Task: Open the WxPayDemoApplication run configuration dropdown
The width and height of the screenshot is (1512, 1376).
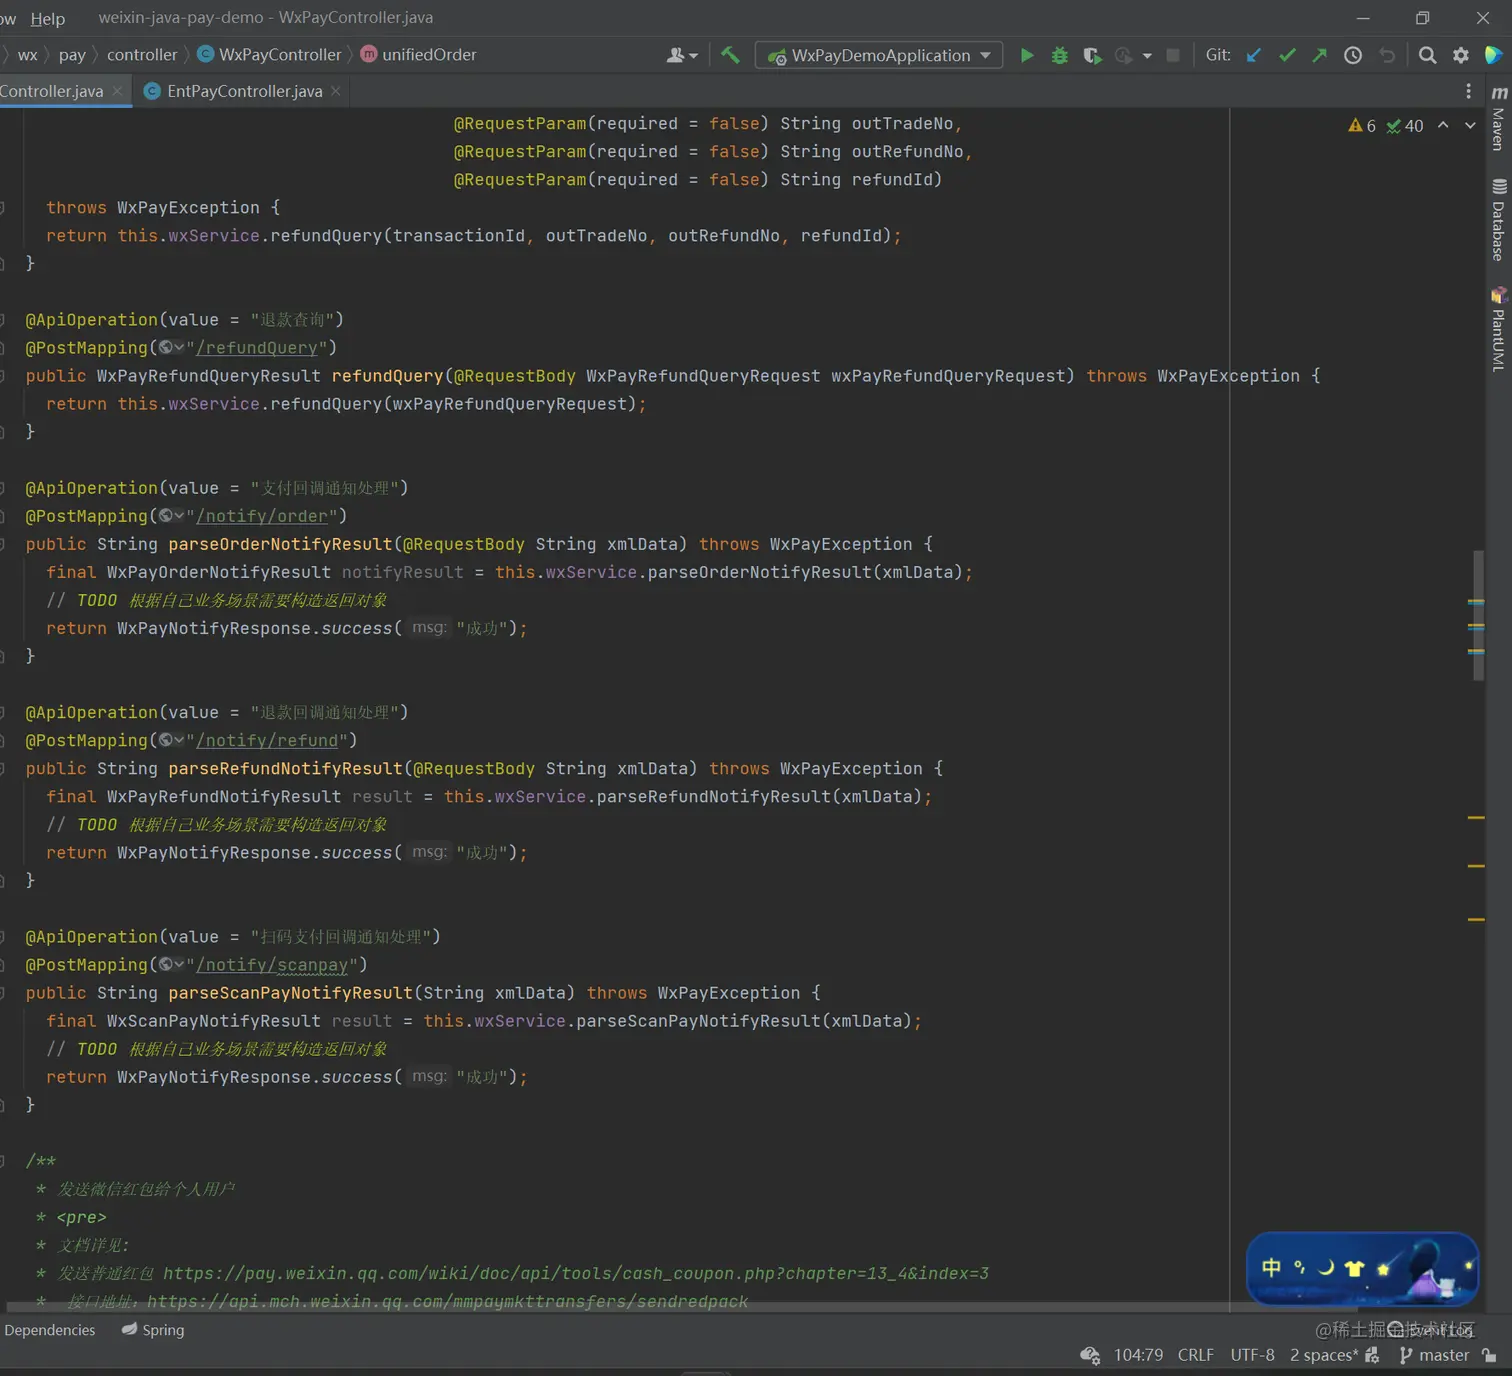Action: pyautogui.click(x=880, y=56)
